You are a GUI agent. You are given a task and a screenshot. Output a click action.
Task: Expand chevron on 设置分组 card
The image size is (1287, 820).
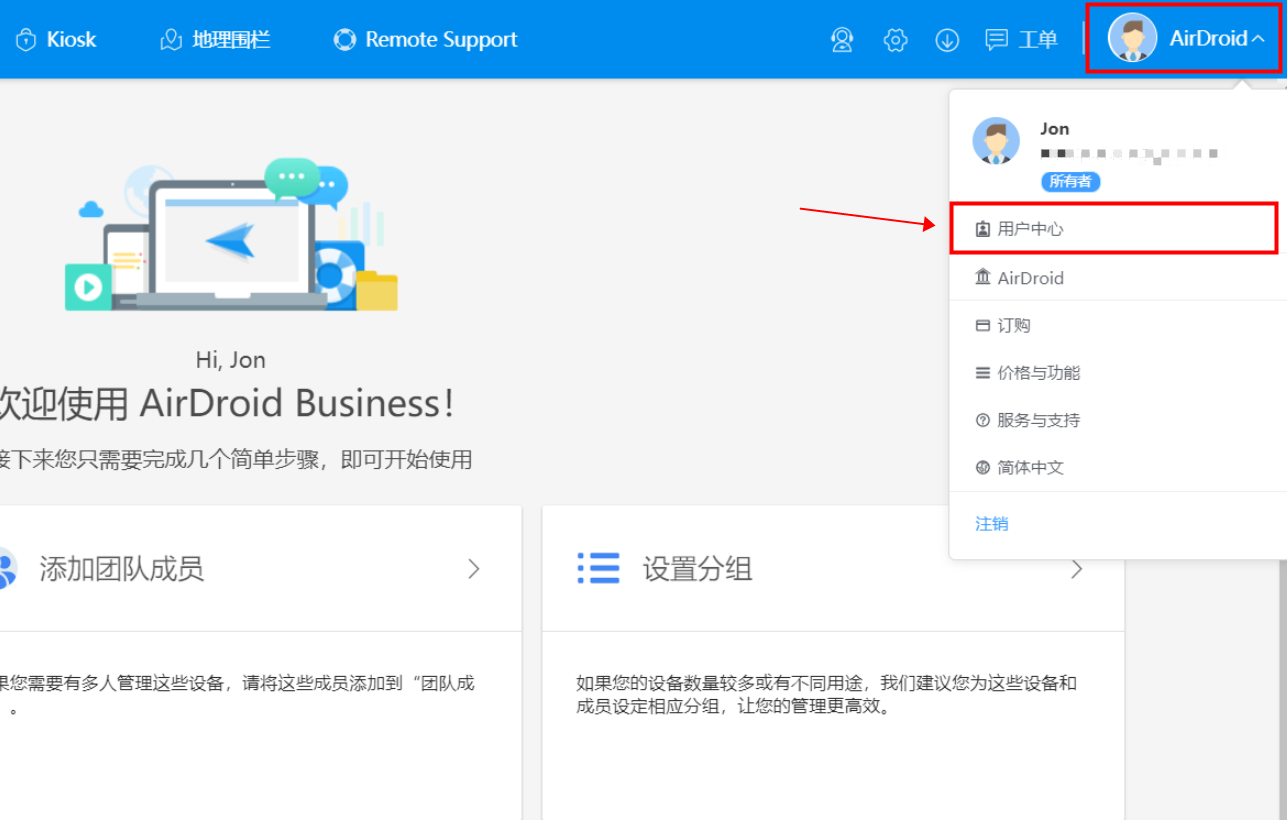click(x=1077, y=569)
